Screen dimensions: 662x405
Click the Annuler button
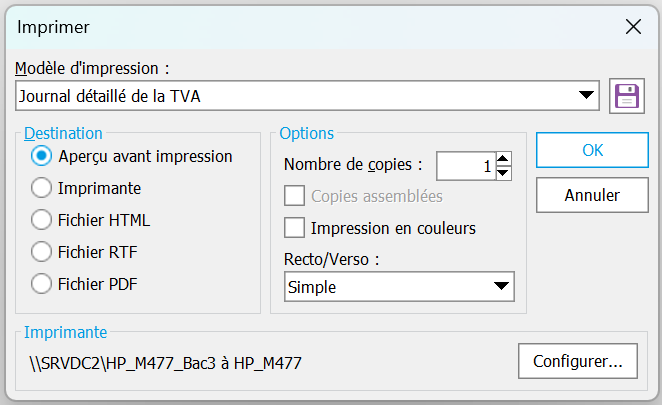coord(592,195)
